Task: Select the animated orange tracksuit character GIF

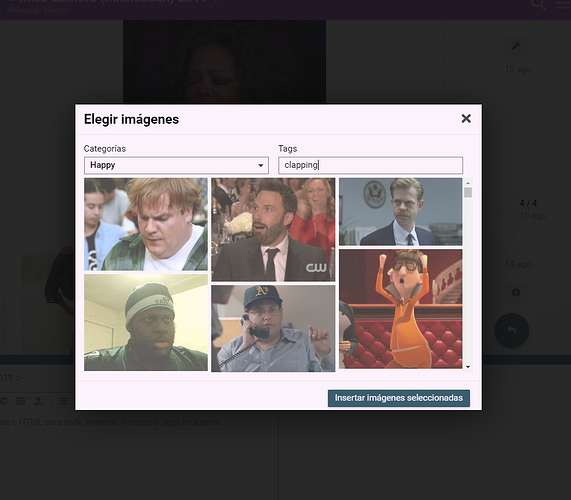Action: point(401,309)
